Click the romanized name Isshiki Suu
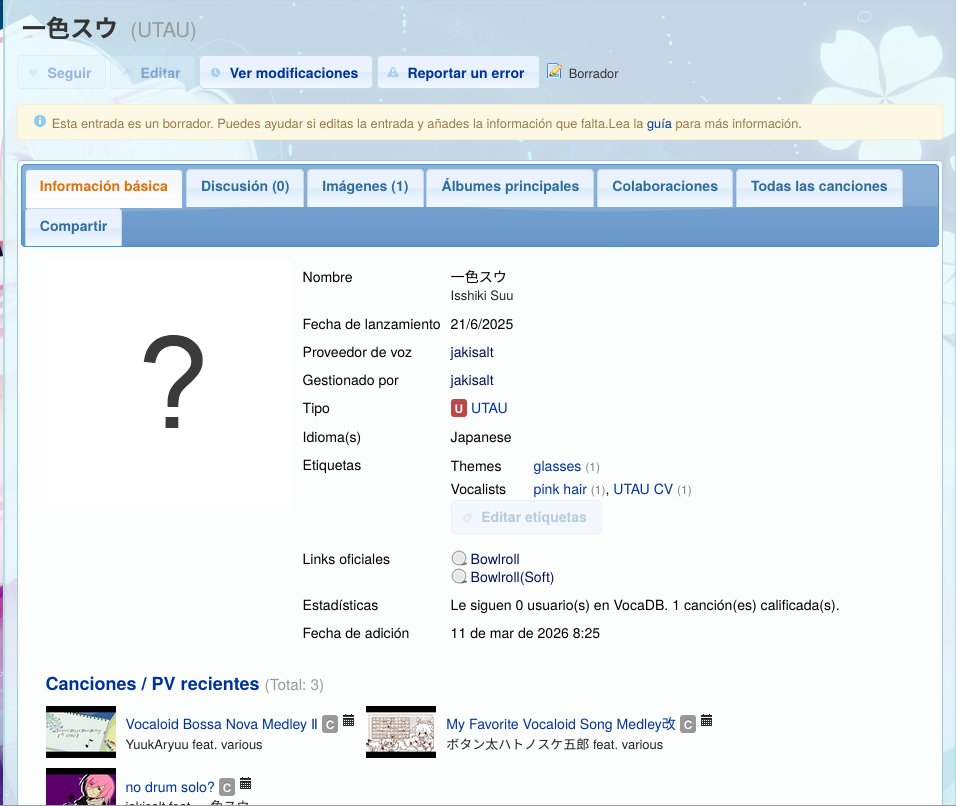 (482, 296)
